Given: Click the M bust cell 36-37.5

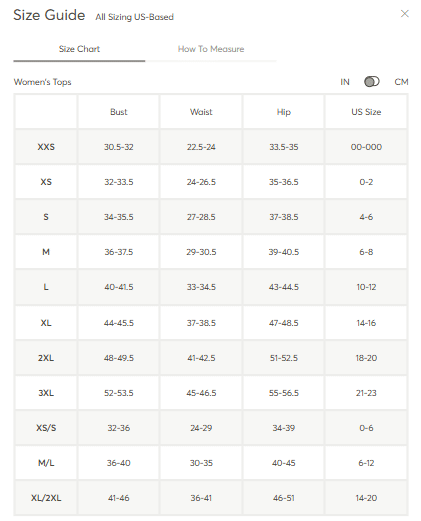Looking at the screenshot, I should click(119, 252).
